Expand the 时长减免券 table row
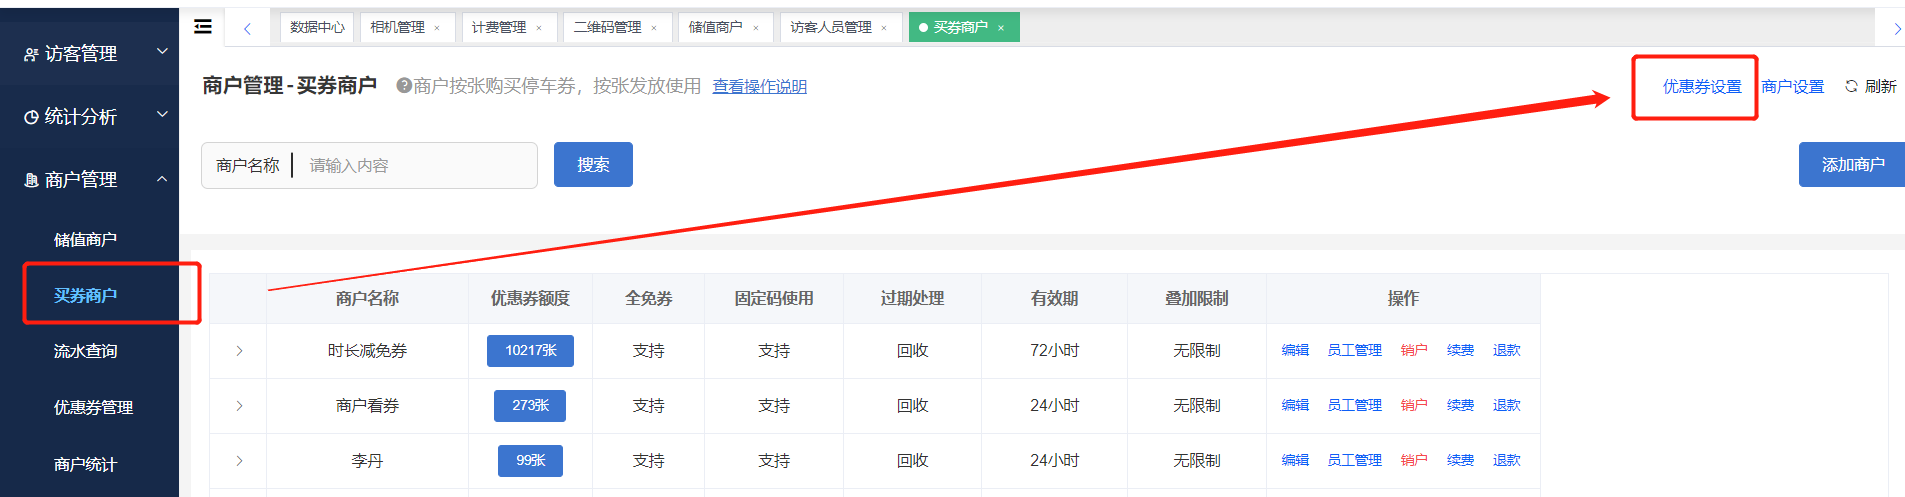The height and width of the screenshot is (497, 1905). click(239, 351)
